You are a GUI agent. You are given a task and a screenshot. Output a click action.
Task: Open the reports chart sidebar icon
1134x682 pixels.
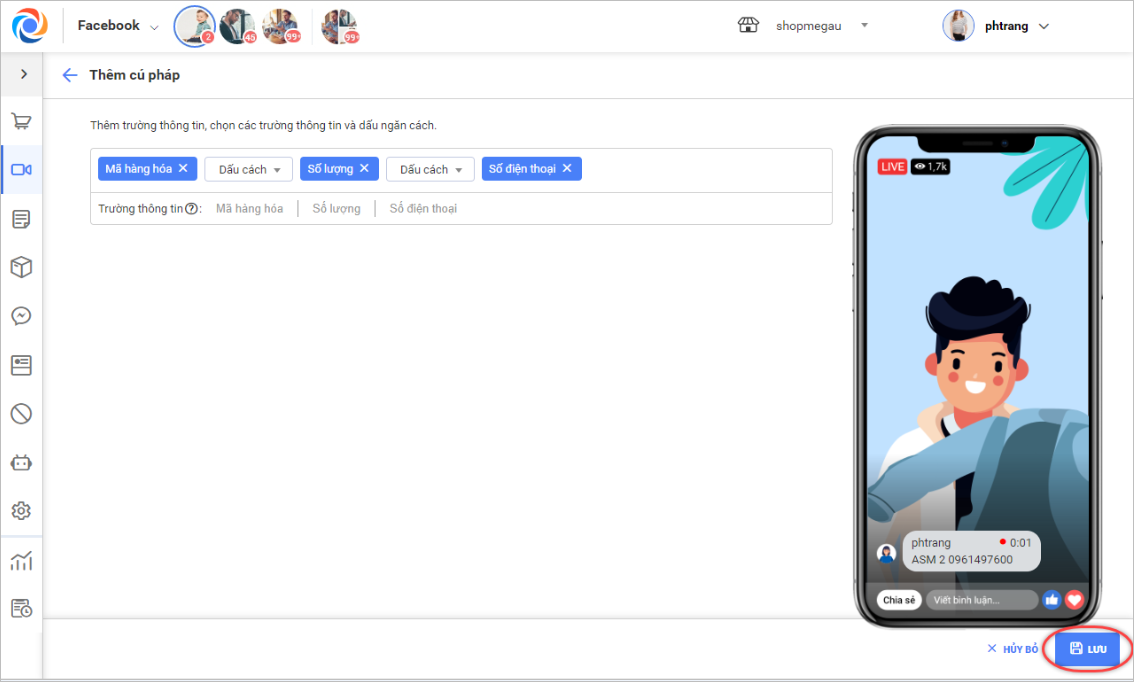[21, 560]
